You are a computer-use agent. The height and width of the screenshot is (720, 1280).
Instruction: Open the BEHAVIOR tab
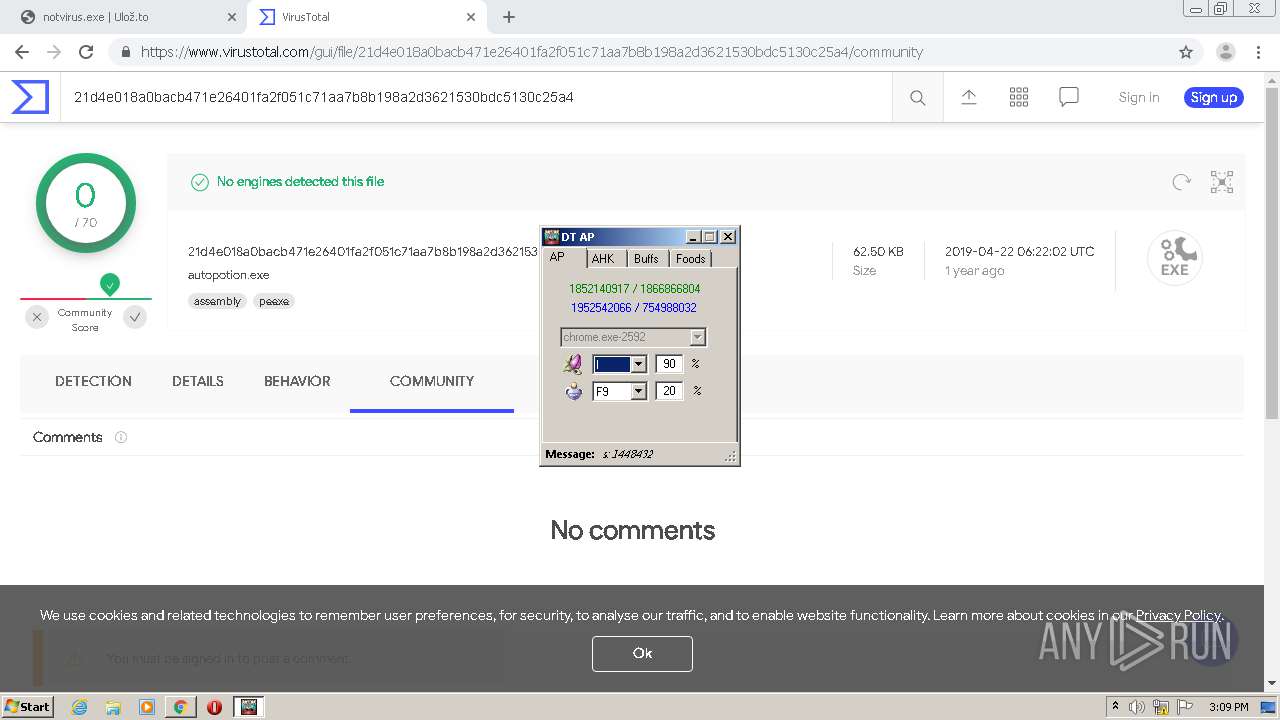click(x=297, y=381)
